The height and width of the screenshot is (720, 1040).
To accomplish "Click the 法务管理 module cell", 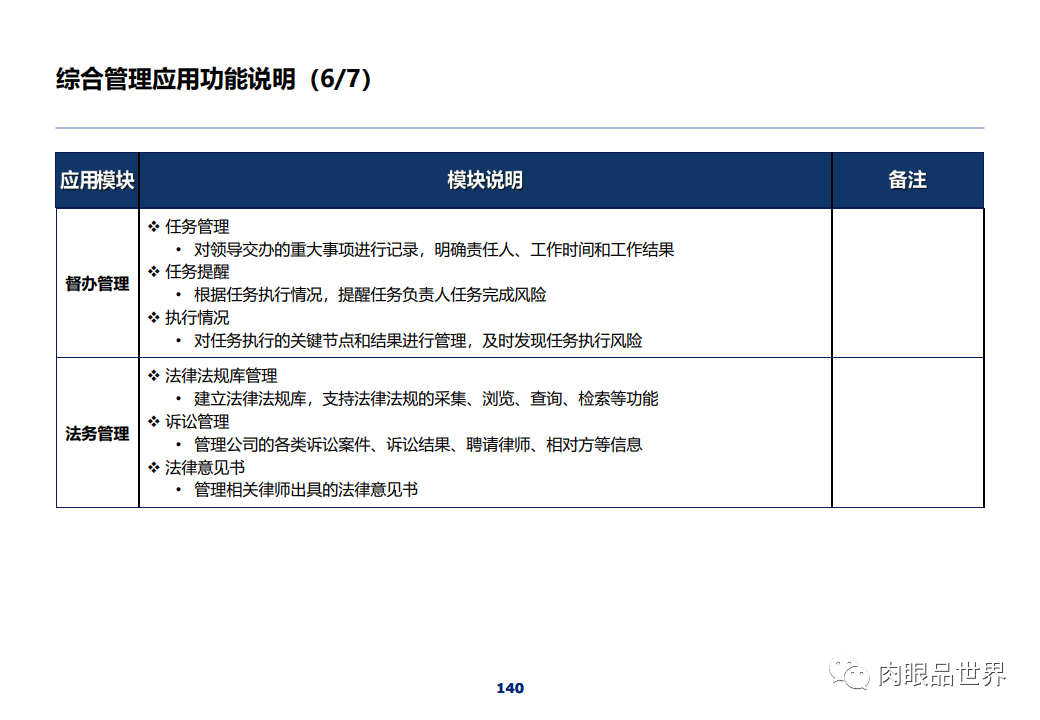I will click(98, 434).
